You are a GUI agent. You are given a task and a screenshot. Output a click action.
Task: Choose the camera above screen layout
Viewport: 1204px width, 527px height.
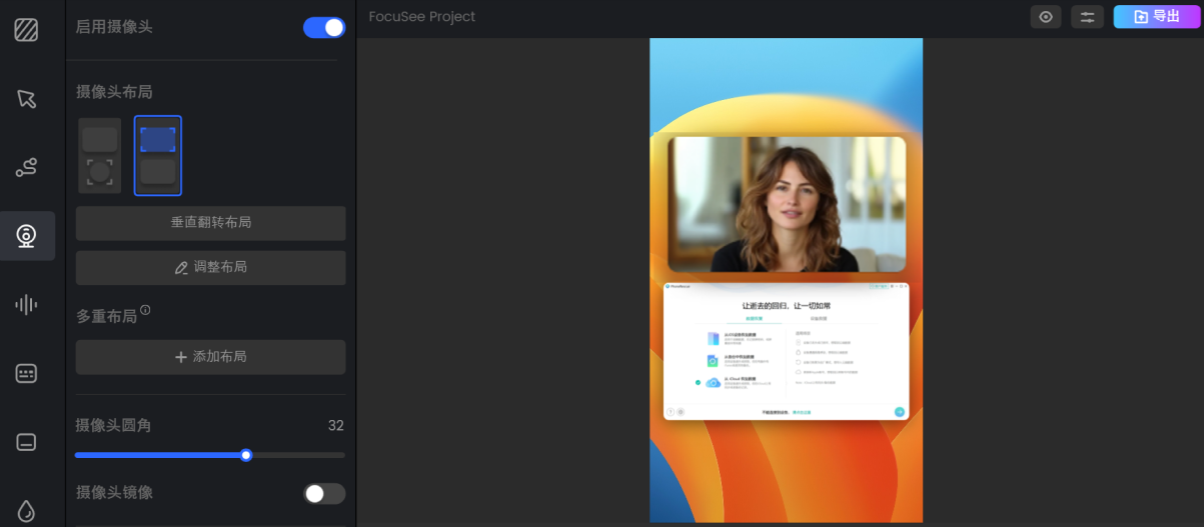(x=158, y=156)
